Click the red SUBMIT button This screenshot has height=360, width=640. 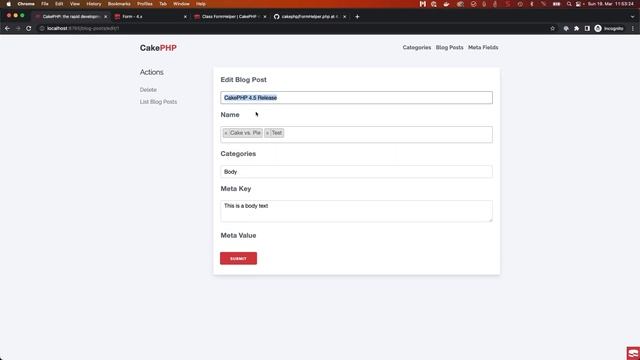(238, 258)
